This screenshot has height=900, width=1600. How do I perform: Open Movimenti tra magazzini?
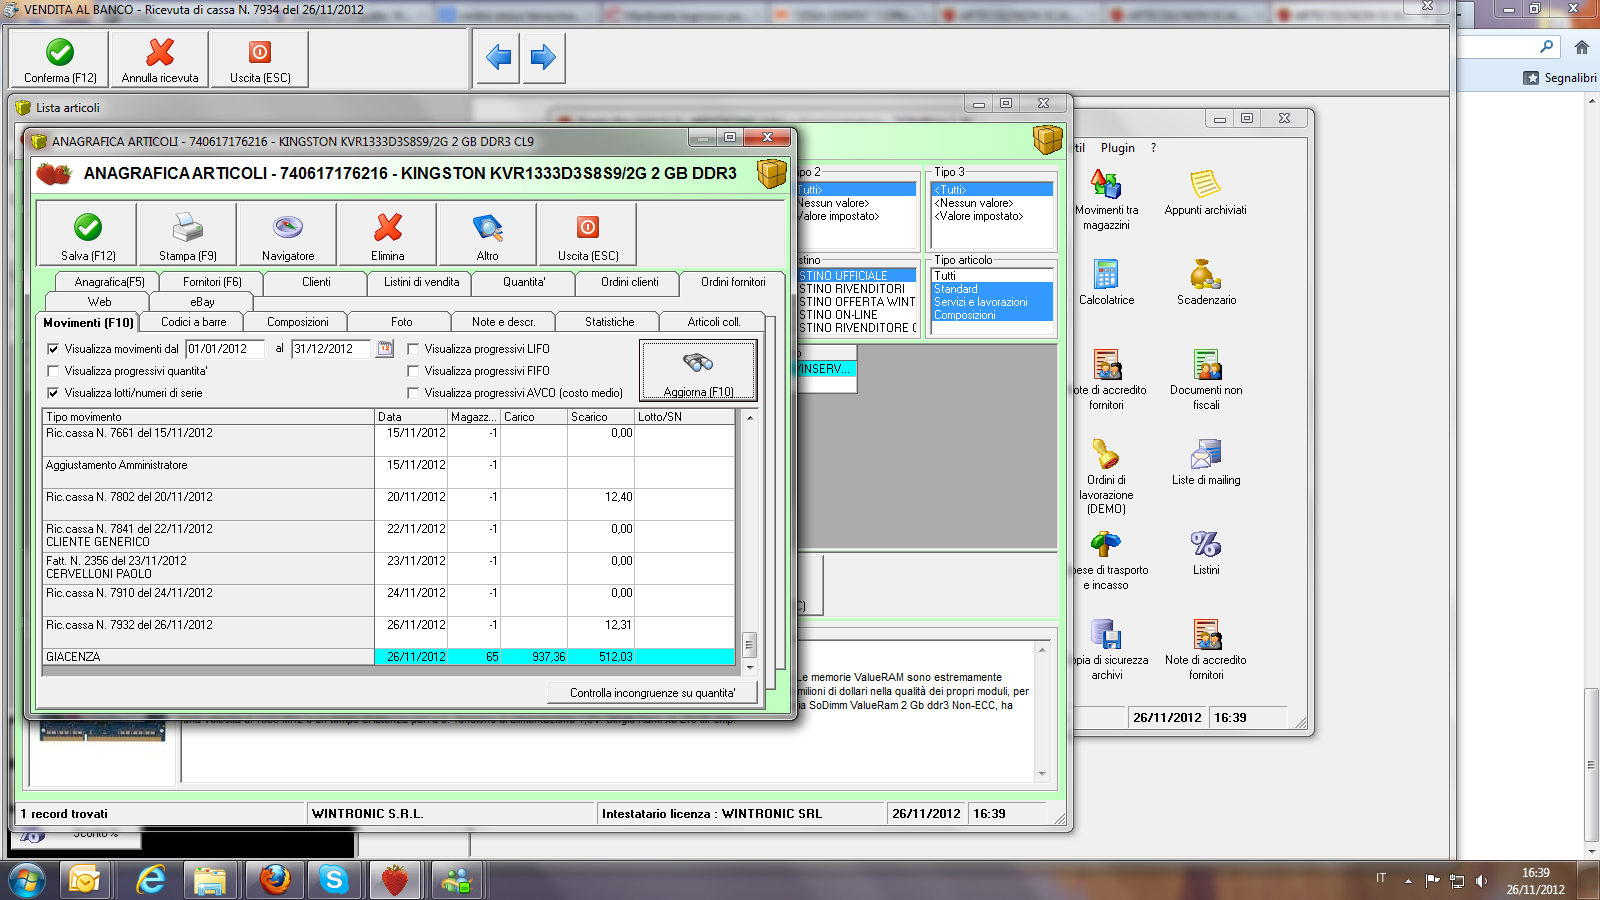1106,200
